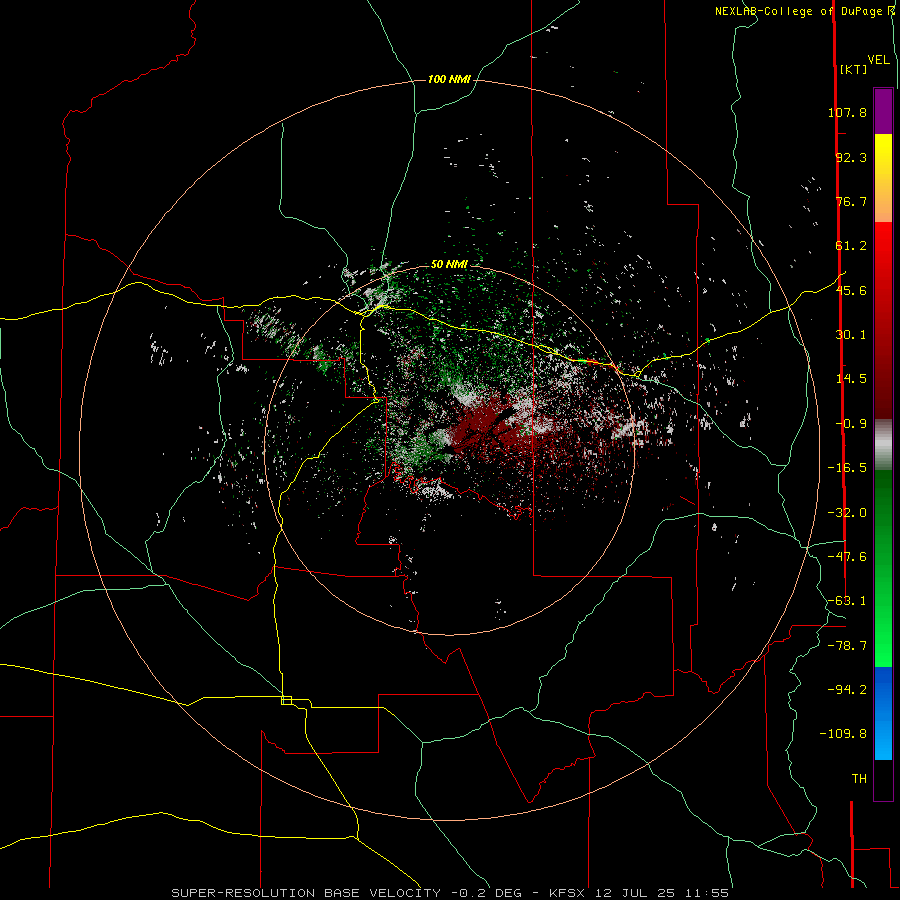Click the small yellow square highway marker
This screenshot has height=900, width=900.
(x=286, y=700)
